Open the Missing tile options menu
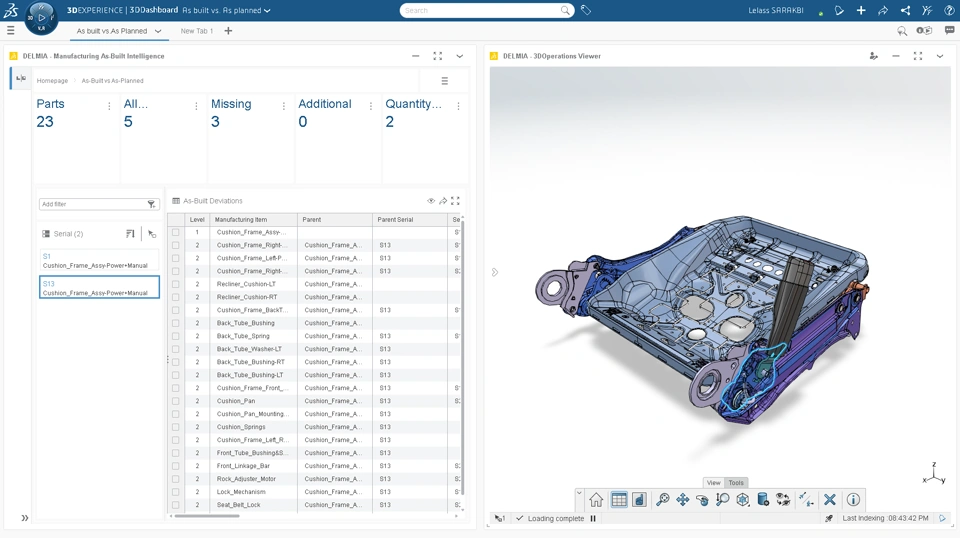 coord(283,106)
